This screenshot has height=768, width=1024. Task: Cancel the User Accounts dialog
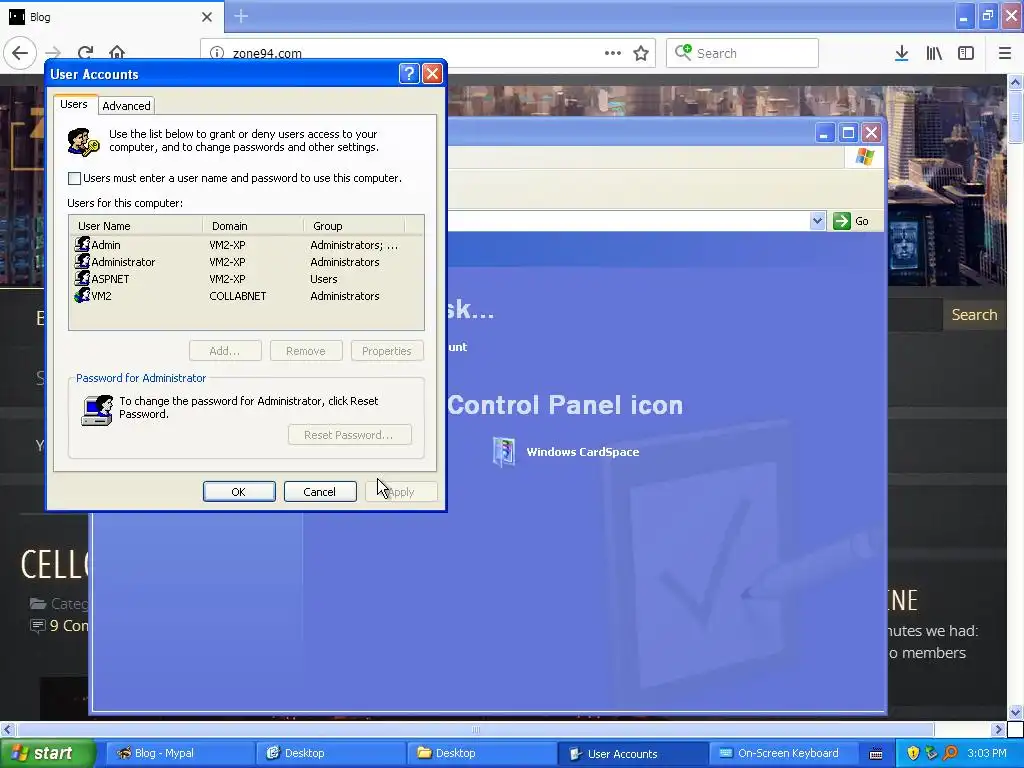point(320,492)
